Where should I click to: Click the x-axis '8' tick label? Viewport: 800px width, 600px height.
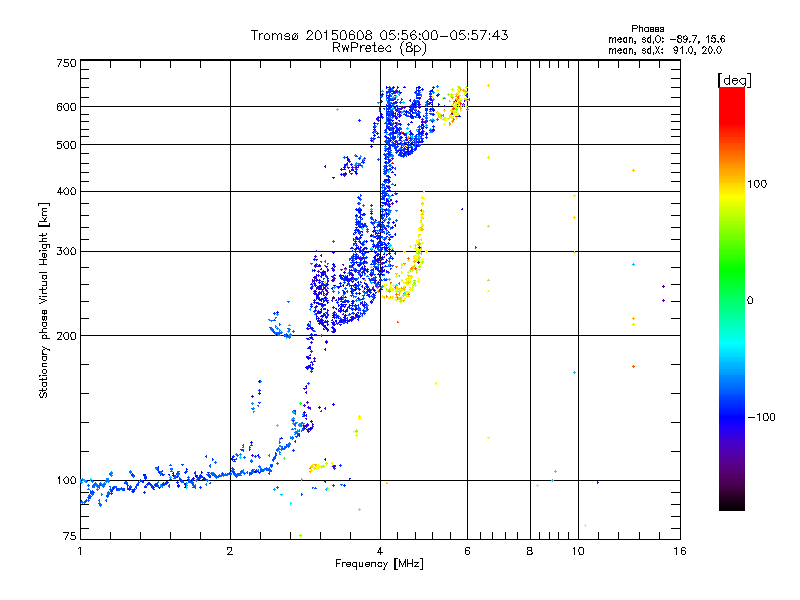pos(530,551)
